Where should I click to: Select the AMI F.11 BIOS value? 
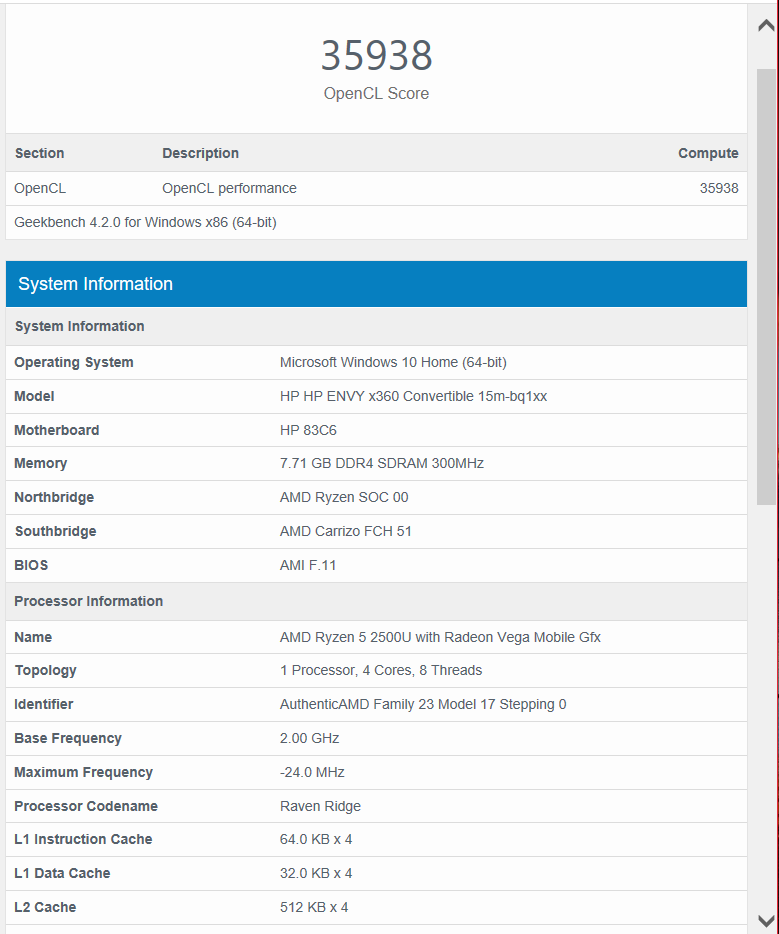tap(308, 565)
